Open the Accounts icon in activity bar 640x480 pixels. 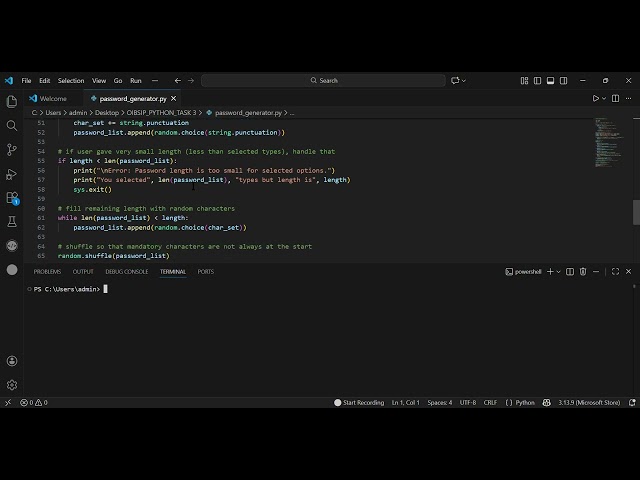(x=12, y=361)
